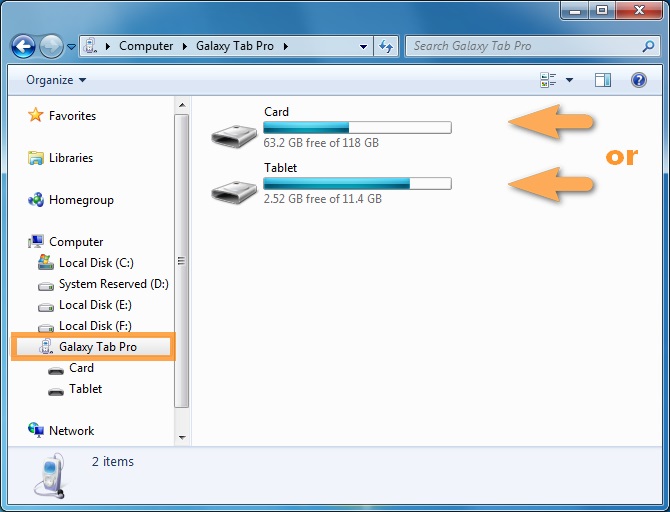The width and height of the screenshot is (670, 512).
Task: Click the Network globe icon
Action: (x=36, y=430)
